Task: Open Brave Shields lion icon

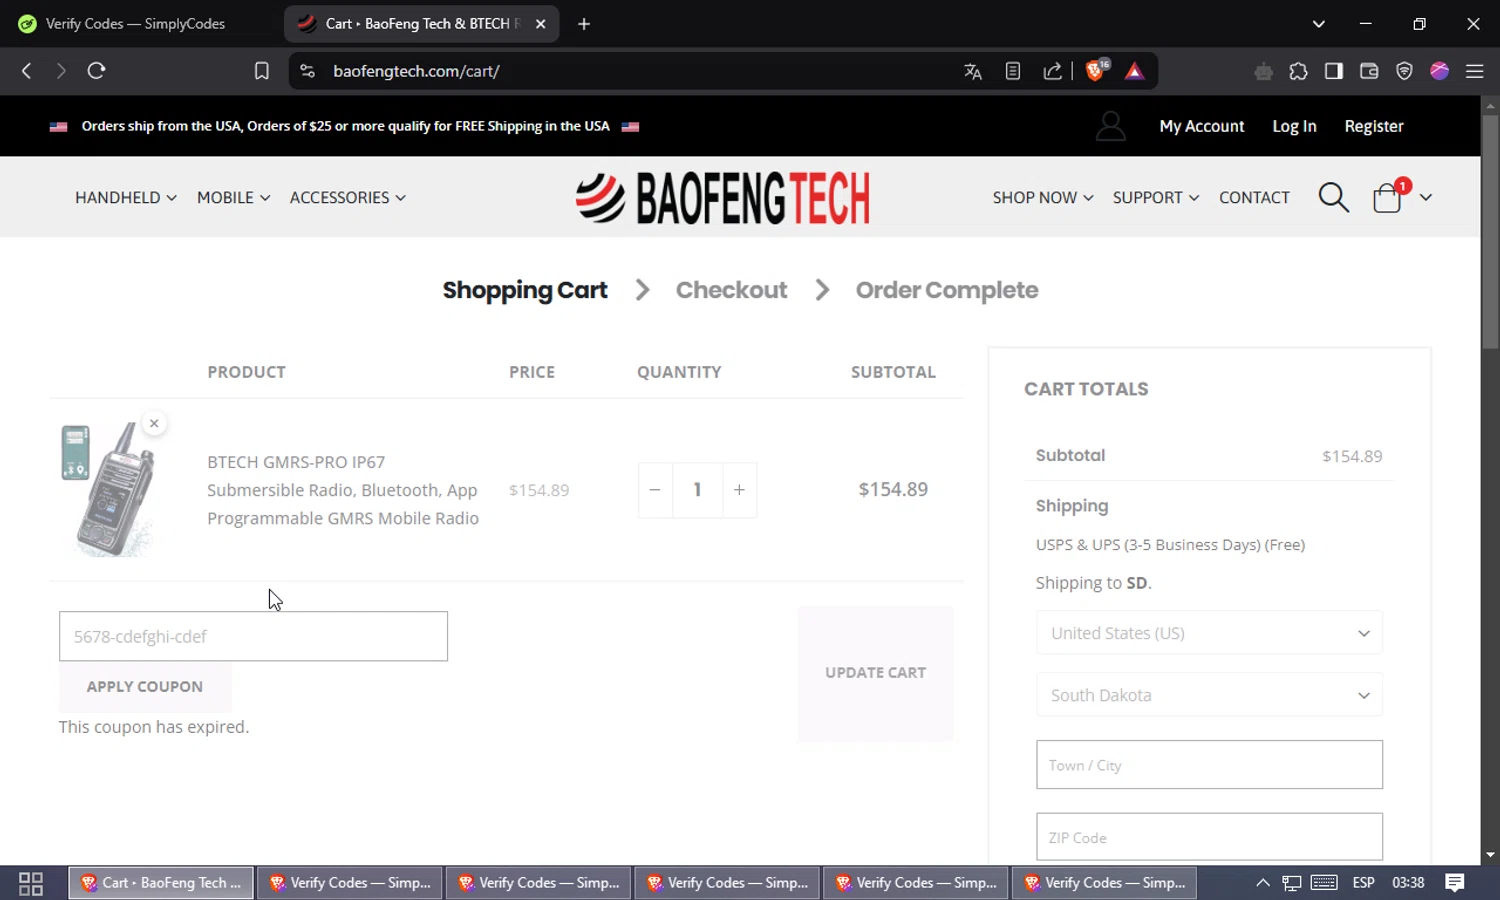Action: pyautogui.click(x=1097, y=70)
